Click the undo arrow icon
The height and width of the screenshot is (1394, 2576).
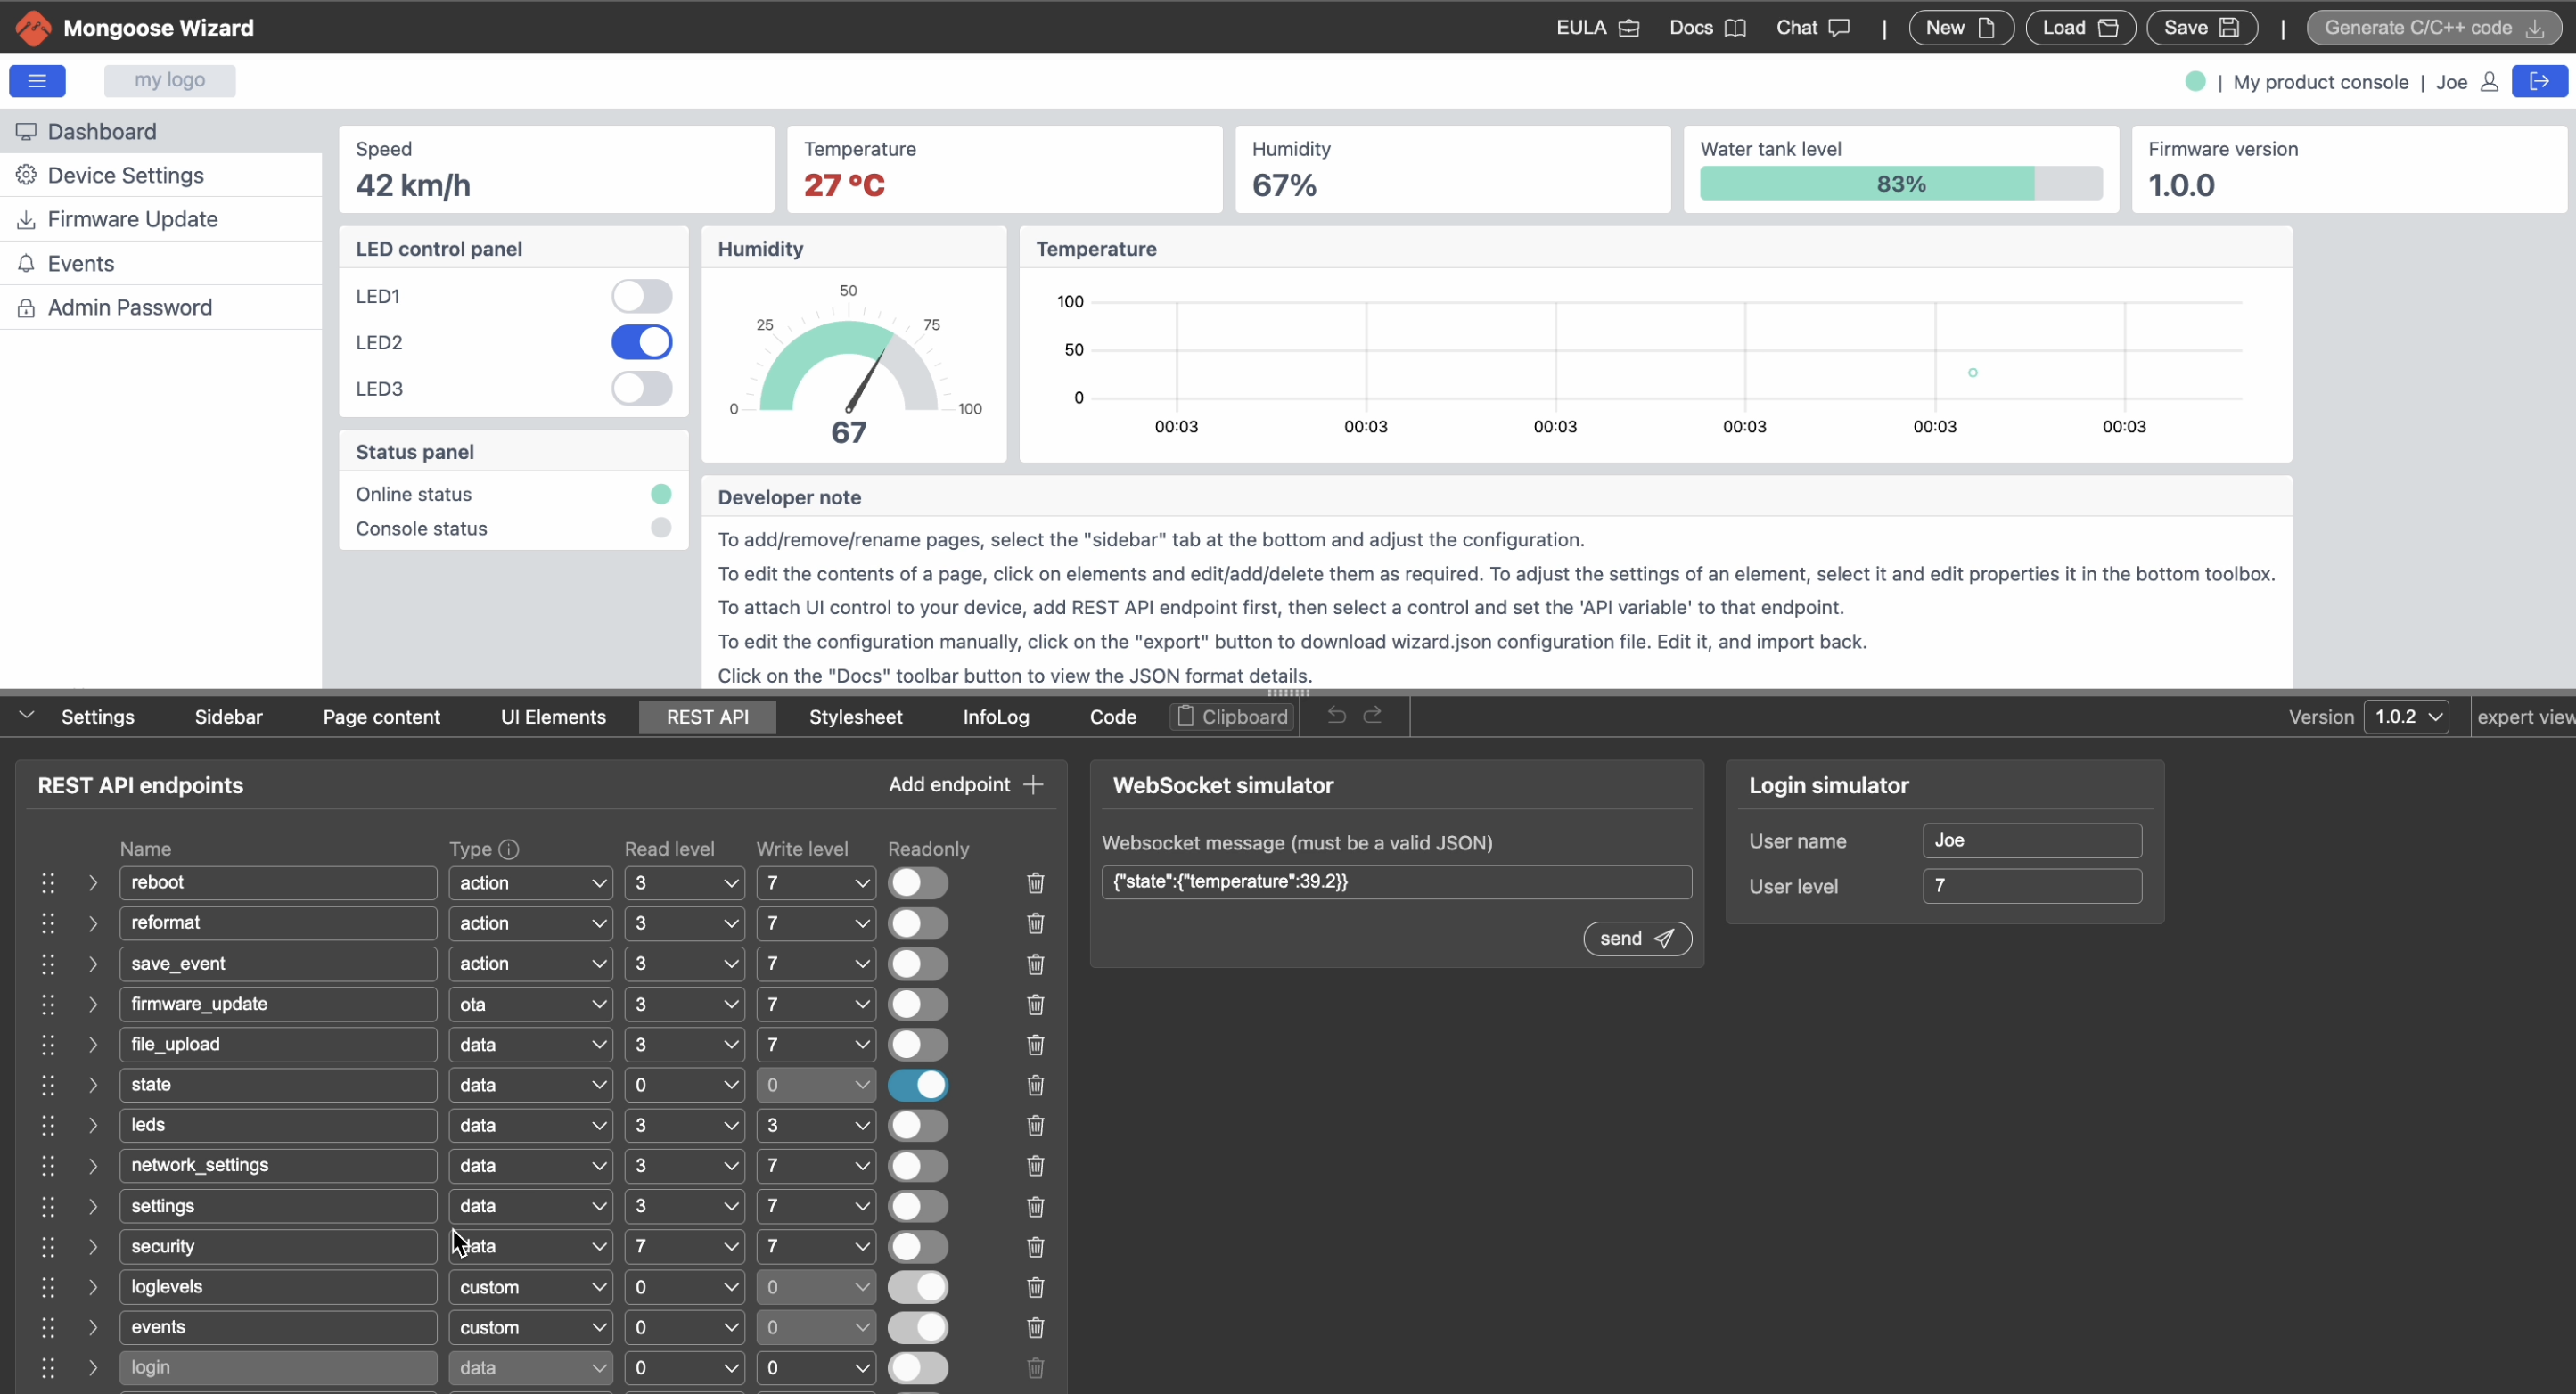[1336, 716]
